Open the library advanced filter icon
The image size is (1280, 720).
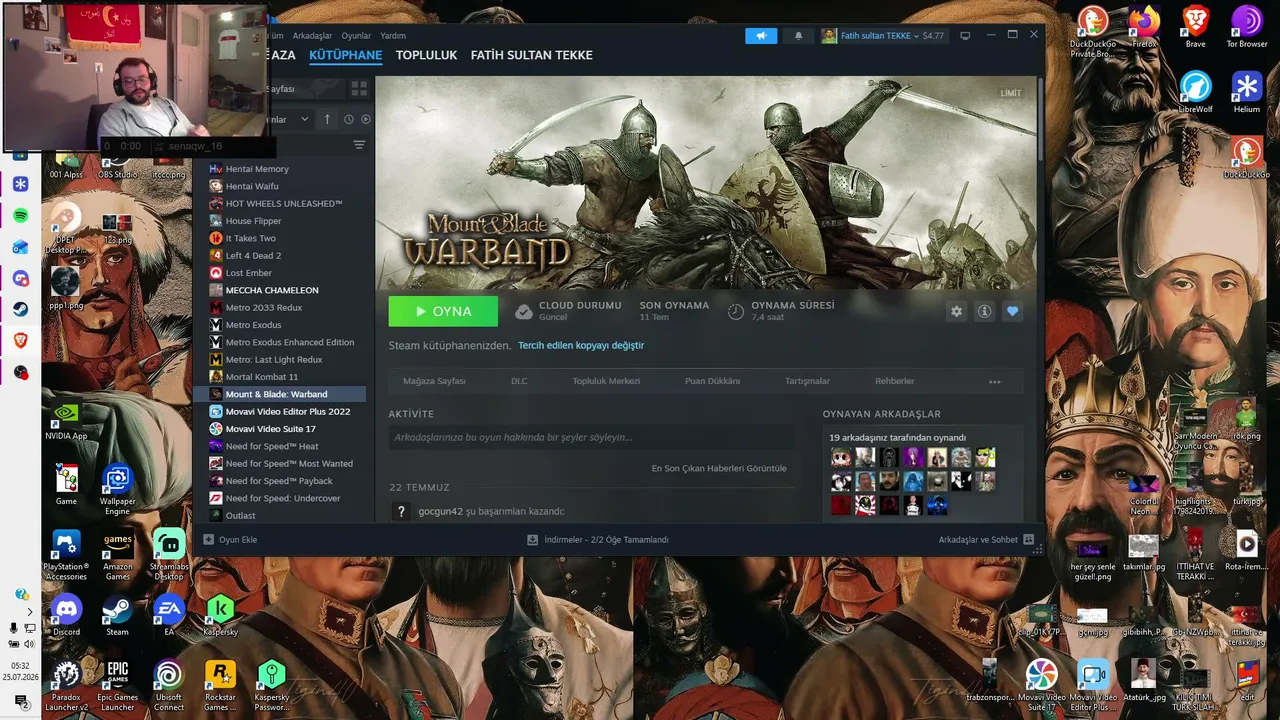(359, 145)
